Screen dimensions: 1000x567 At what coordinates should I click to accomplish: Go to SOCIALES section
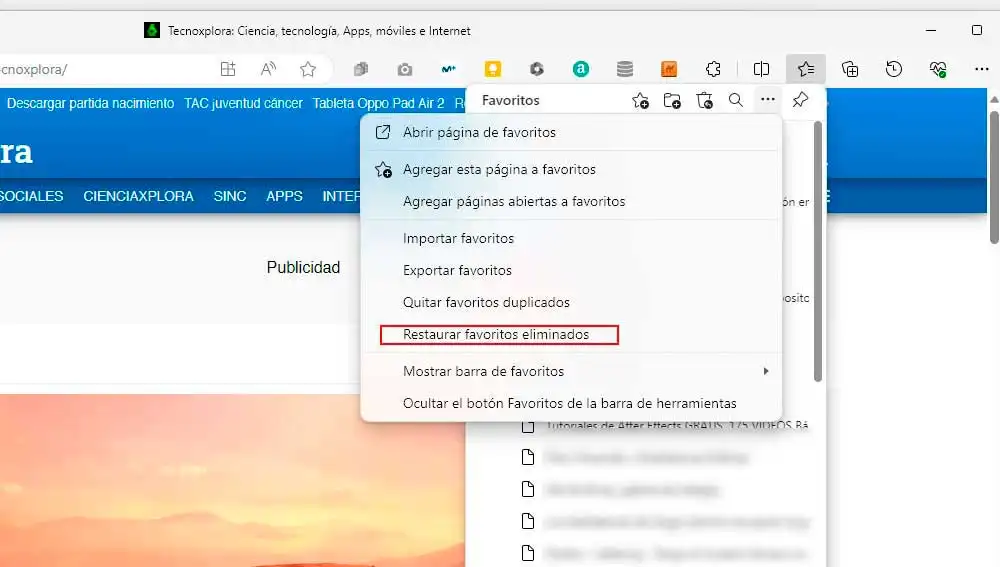pyautogui.click(x=31, y=196)
